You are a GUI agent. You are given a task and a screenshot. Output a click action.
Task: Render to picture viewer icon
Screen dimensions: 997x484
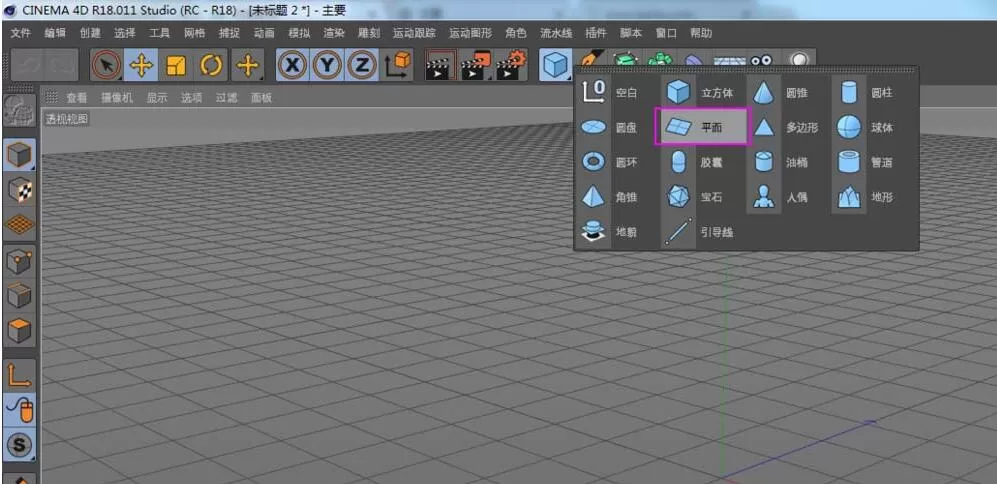click(476, 65)
